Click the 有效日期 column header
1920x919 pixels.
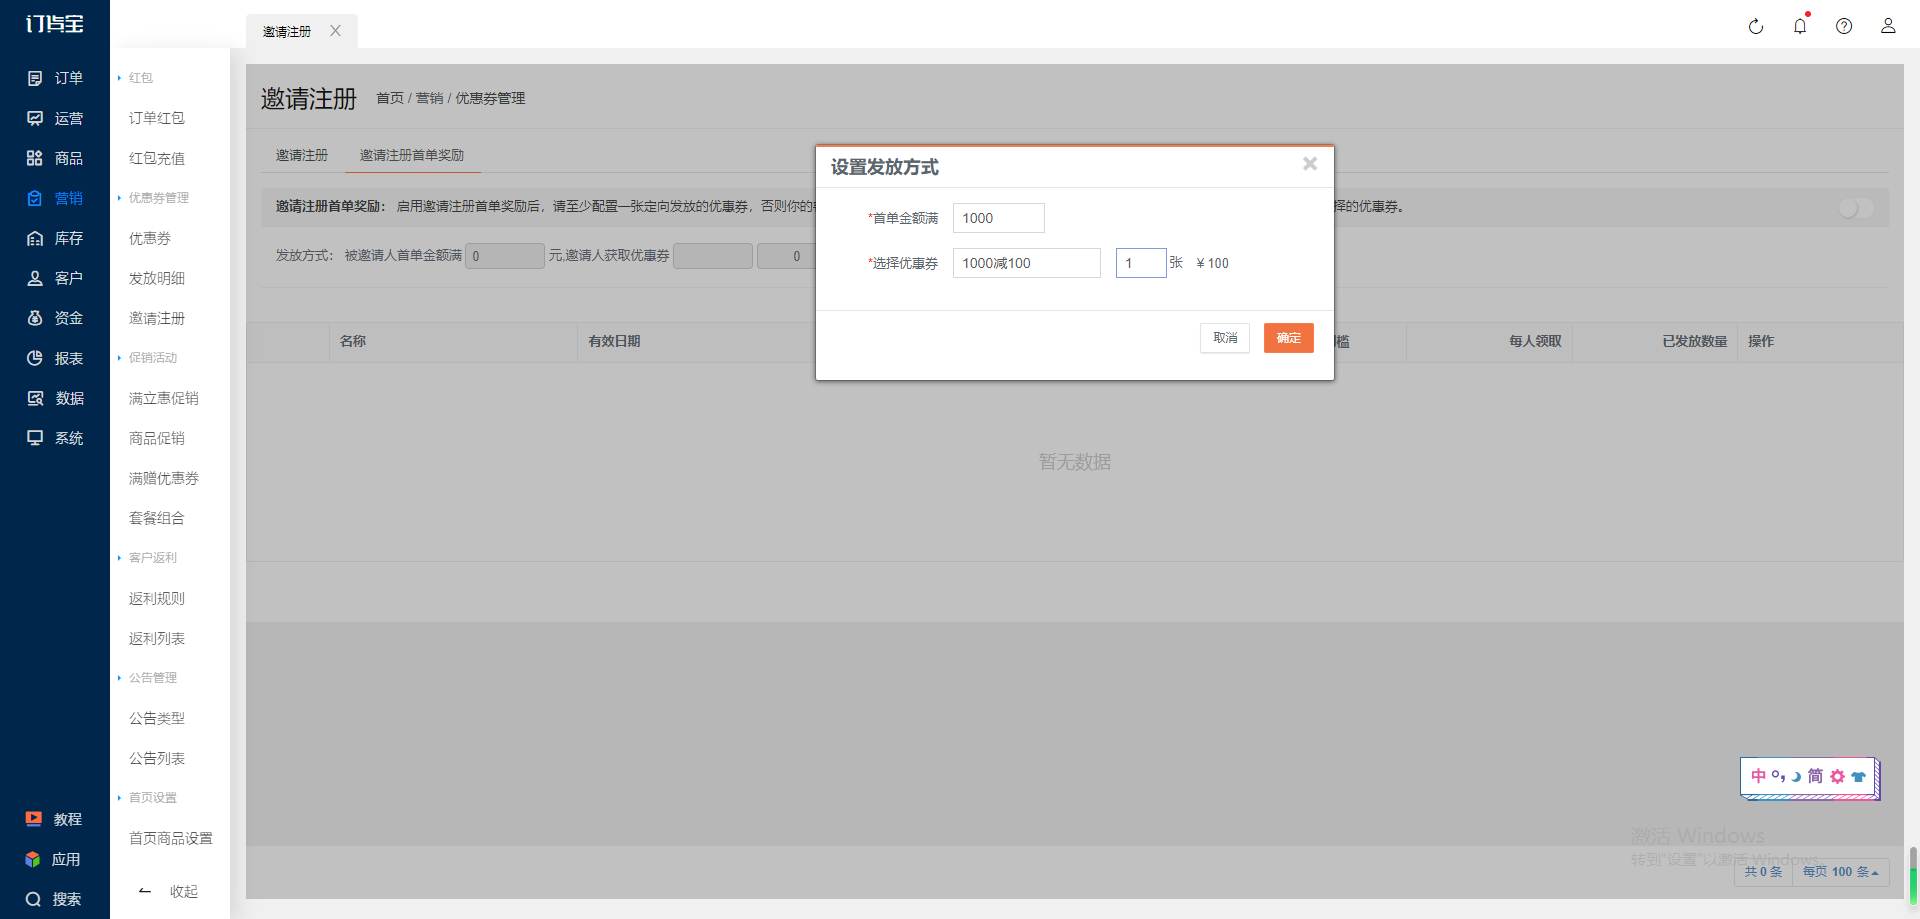(614, 341)
